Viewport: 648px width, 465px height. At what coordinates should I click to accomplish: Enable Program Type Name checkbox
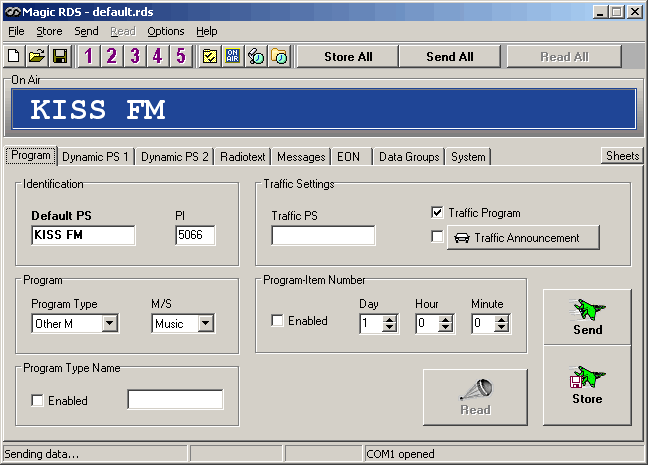[37, 400]
